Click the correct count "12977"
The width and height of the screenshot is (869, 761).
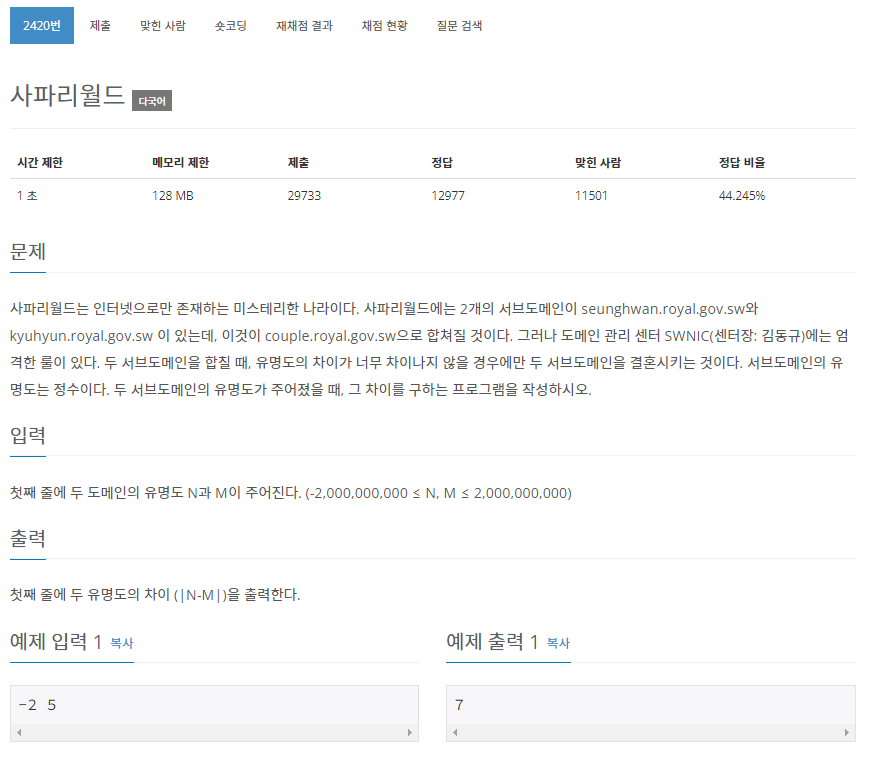448,196
